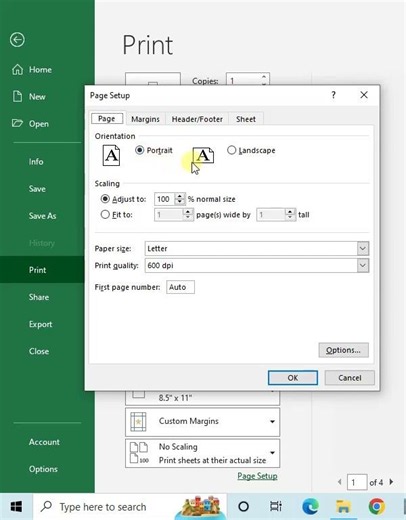Click the Open folder icon in sidebar

pyautogui.click(x=17, y=123)
